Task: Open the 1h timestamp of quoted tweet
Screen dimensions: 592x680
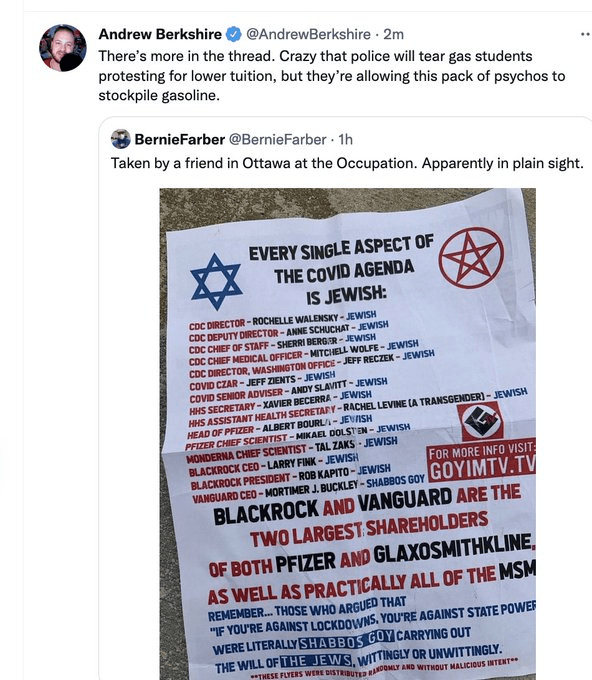Action: [346, 140]
